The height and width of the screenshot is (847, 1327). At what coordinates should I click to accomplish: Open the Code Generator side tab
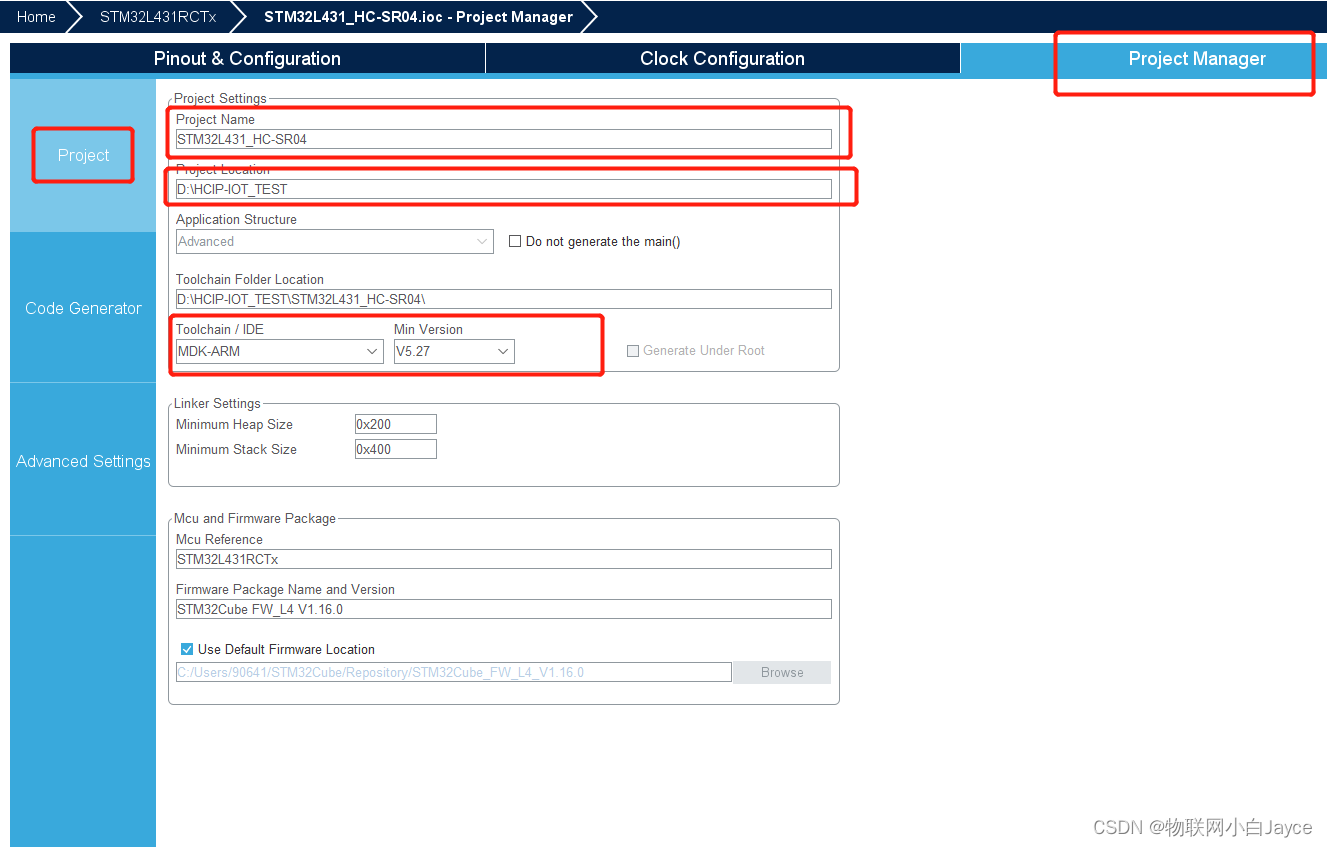[83, 308]
